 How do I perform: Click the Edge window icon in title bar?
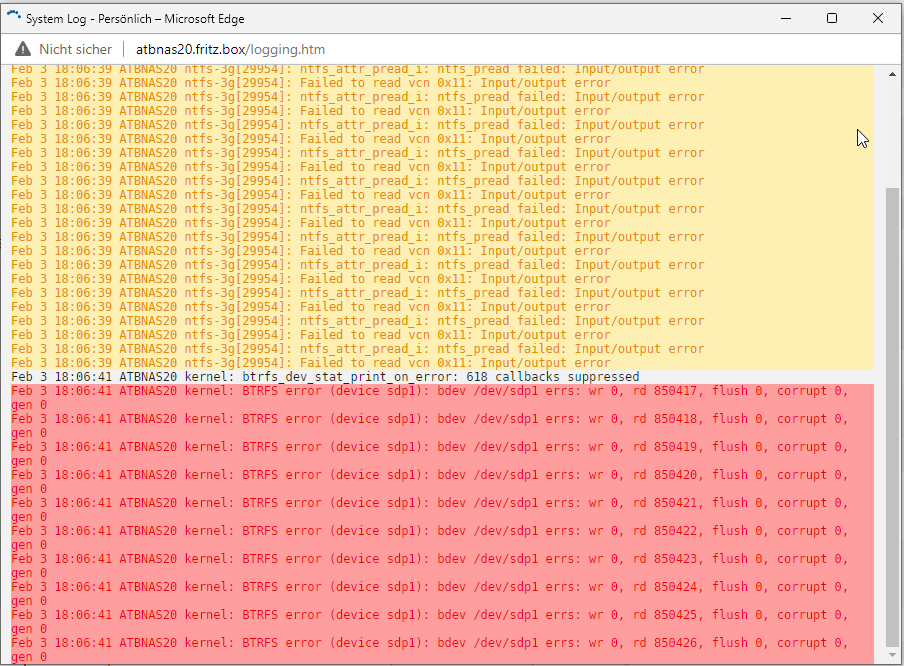click(x=14, y=17)
